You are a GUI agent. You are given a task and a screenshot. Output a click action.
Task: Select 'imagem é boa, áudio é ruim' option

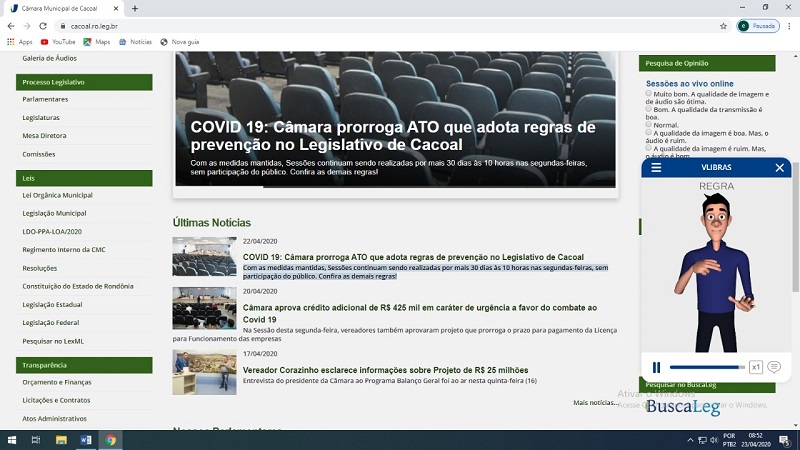point(648,132)
